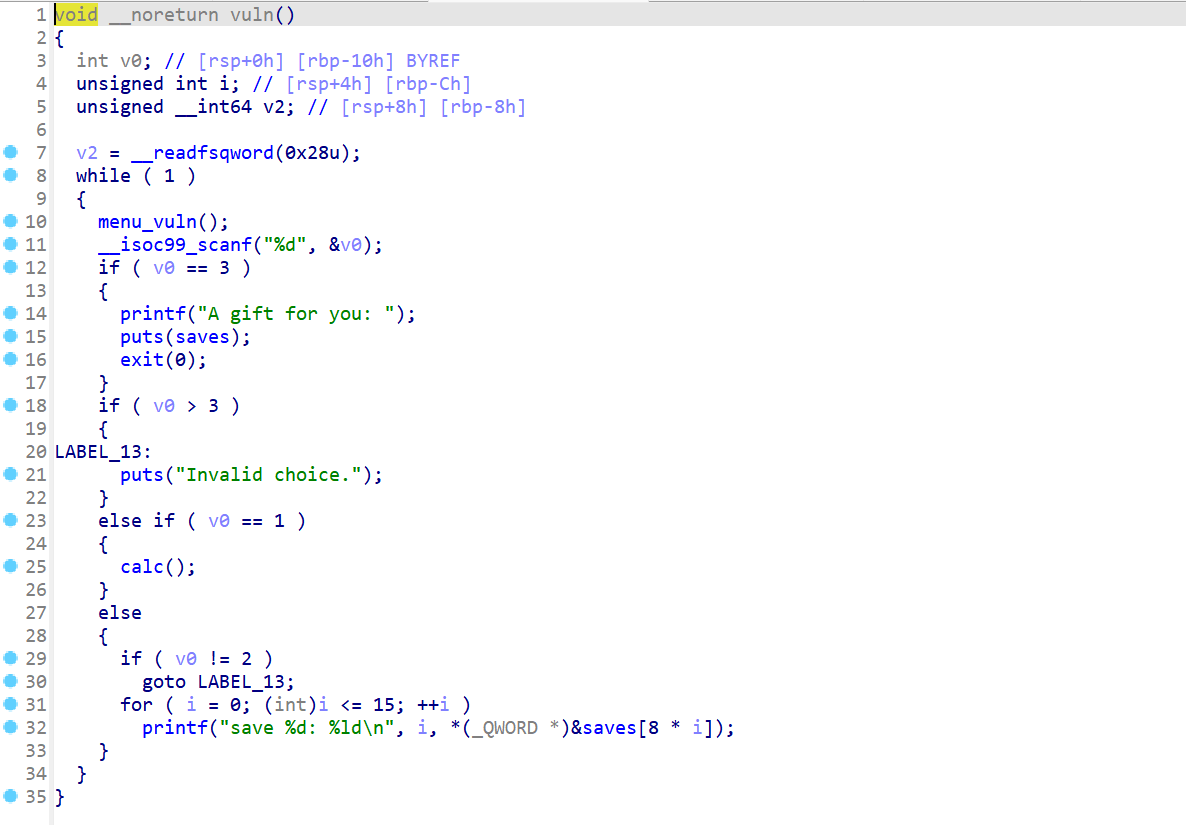
Task: Select the highlighted void keyword
Action: coord(76,15)
